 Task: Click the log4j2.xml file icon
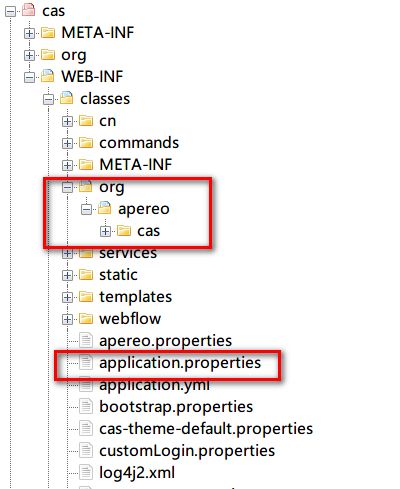(x=86, y=472)
